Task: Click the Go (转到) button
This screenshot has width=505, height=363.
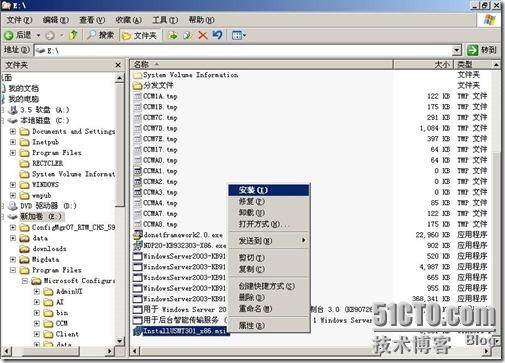Action: [x=482, y=50]
